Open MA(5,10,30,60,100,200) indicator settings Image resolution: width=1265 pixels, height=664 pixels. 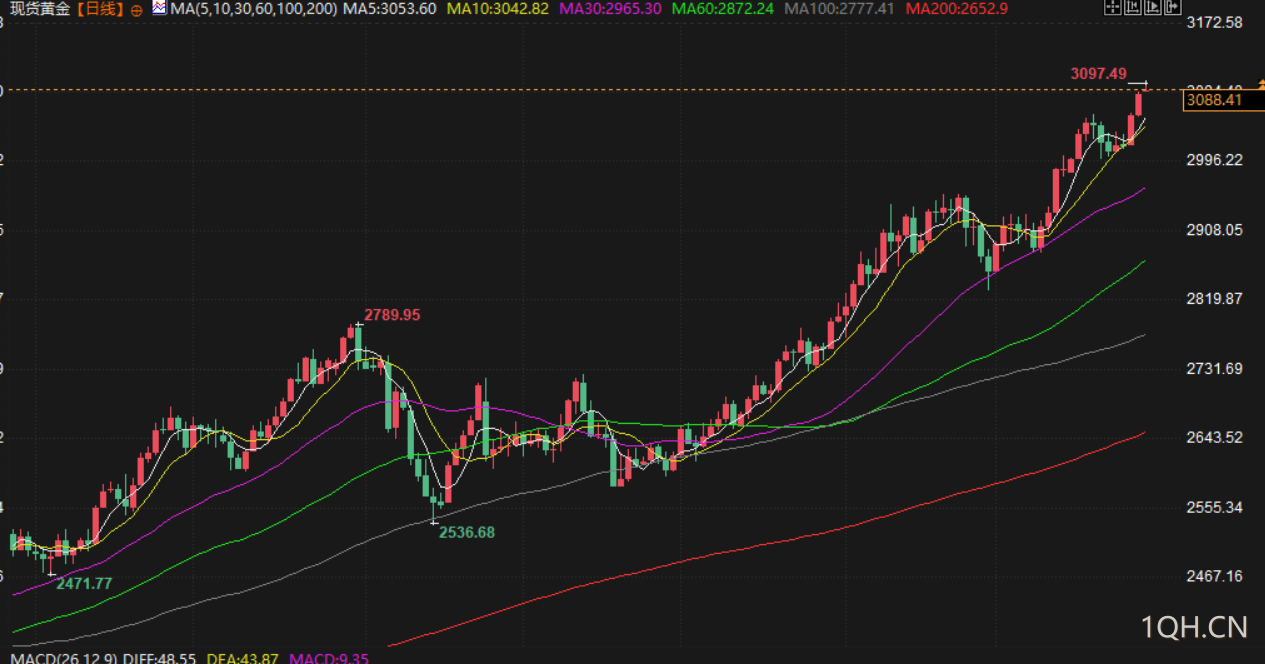pyautogui.click(x=254, y=8)
